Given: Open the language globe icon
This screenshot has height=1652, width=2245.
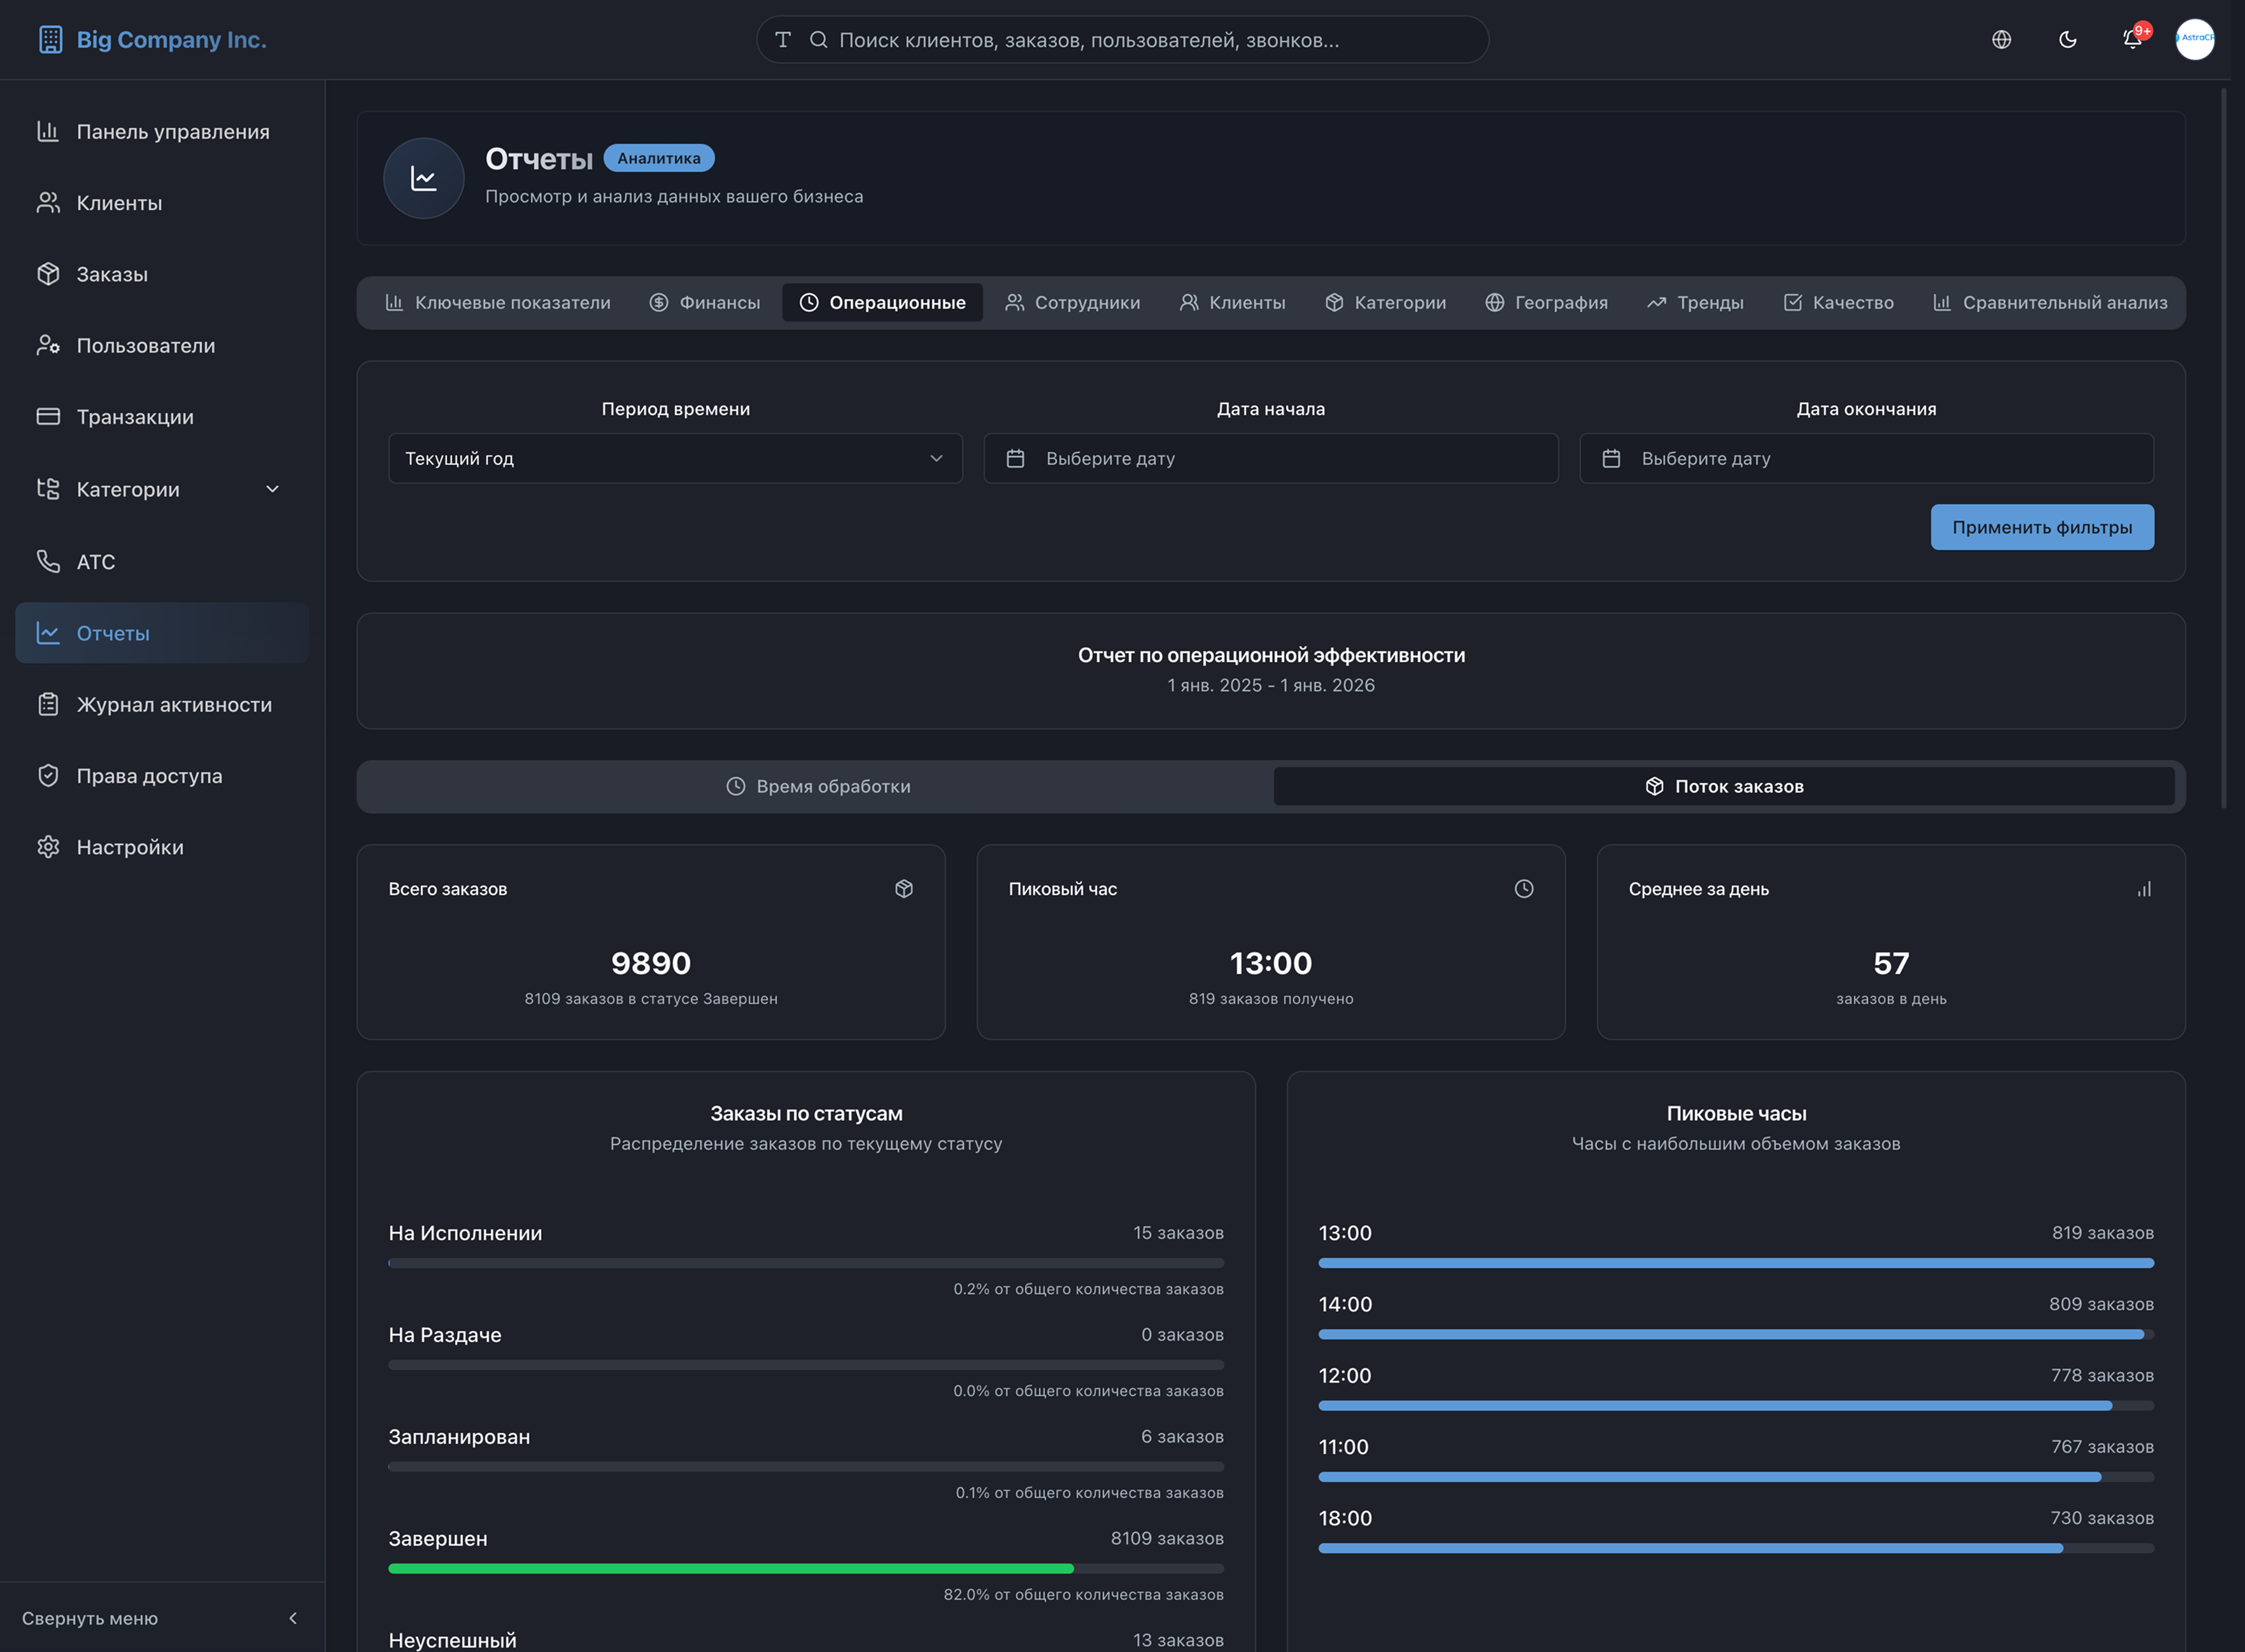Looking at the screenshot, I should (2001, 40).
